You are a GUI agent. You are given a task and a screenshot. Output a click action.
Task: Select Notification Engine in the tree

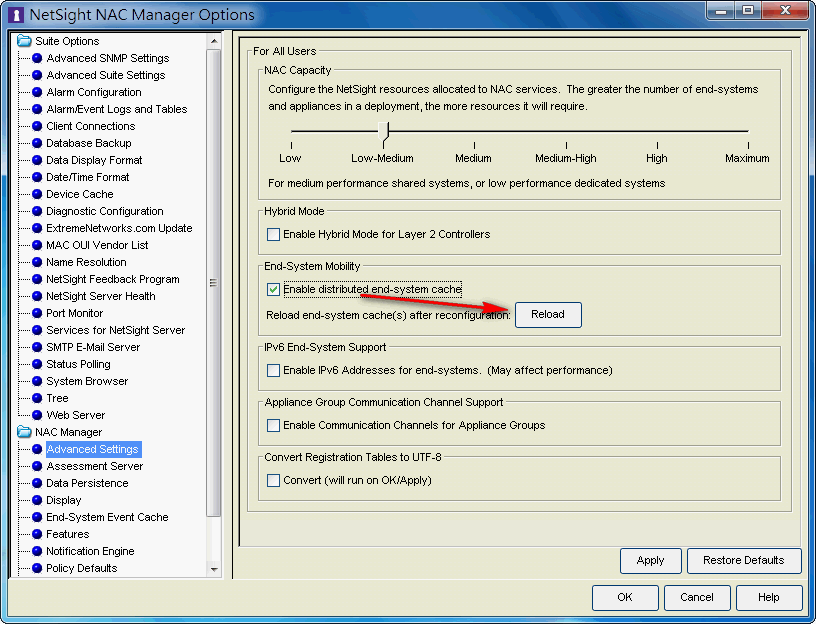91,551
